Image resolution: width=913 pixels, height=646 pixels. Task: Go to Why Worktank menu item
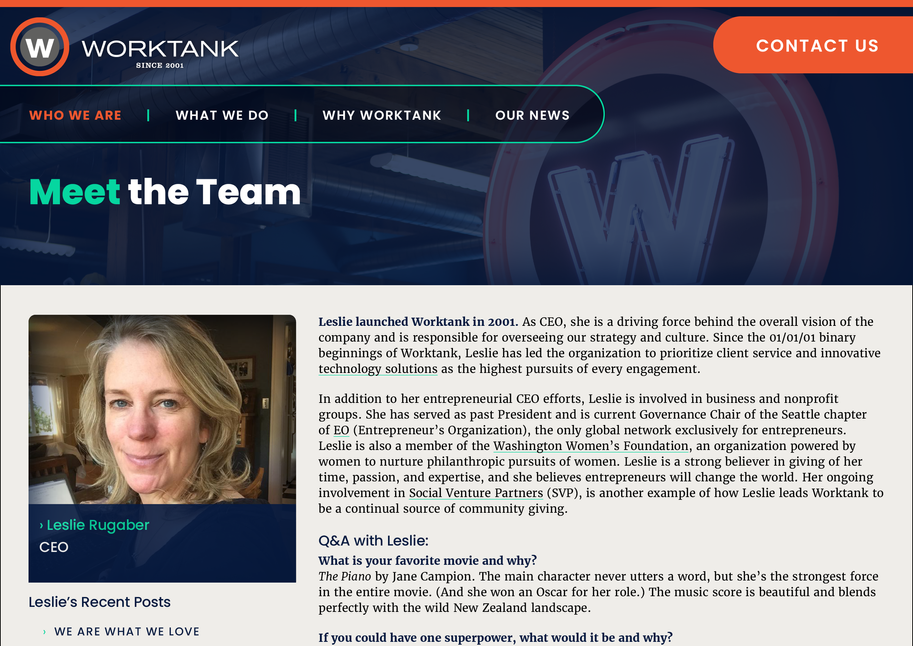coord(381,115)
